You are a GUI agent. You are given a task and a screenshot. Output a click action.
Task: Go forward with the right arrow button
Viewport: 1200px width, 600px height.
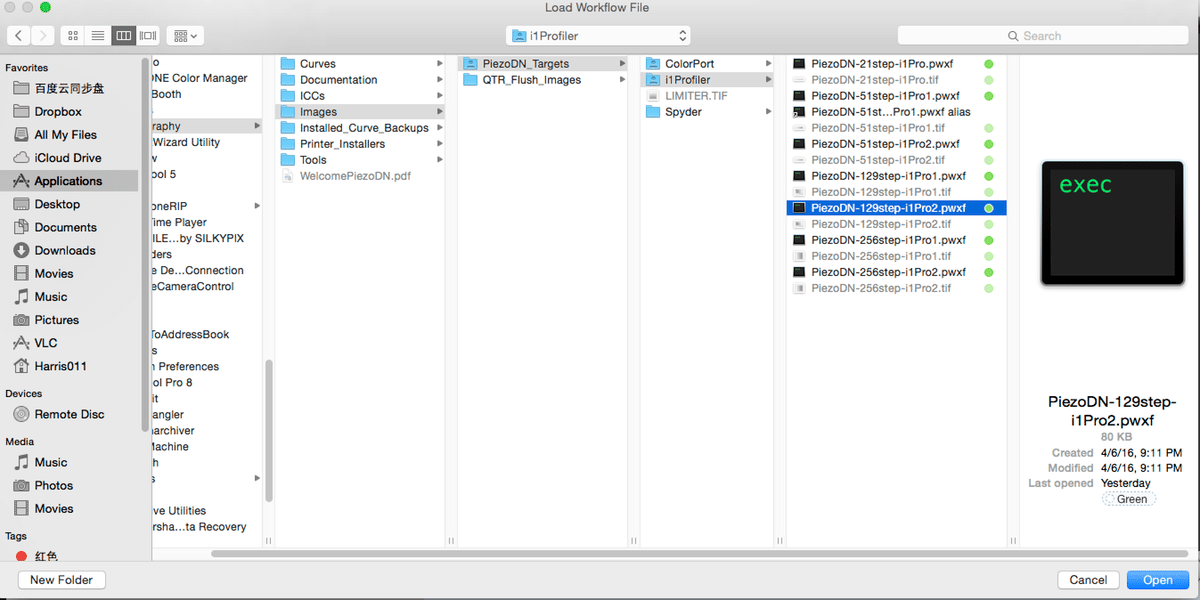click(x=43, y=35)
